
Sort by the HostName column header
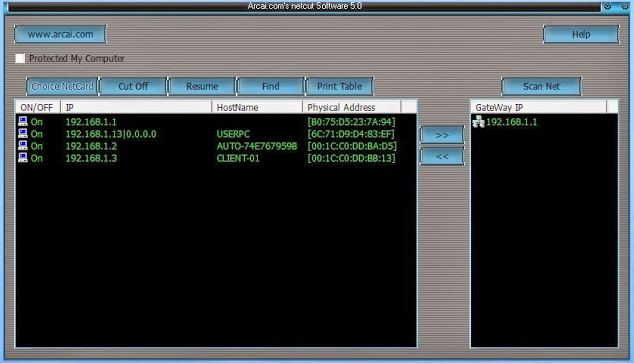(x=257, y=107)
